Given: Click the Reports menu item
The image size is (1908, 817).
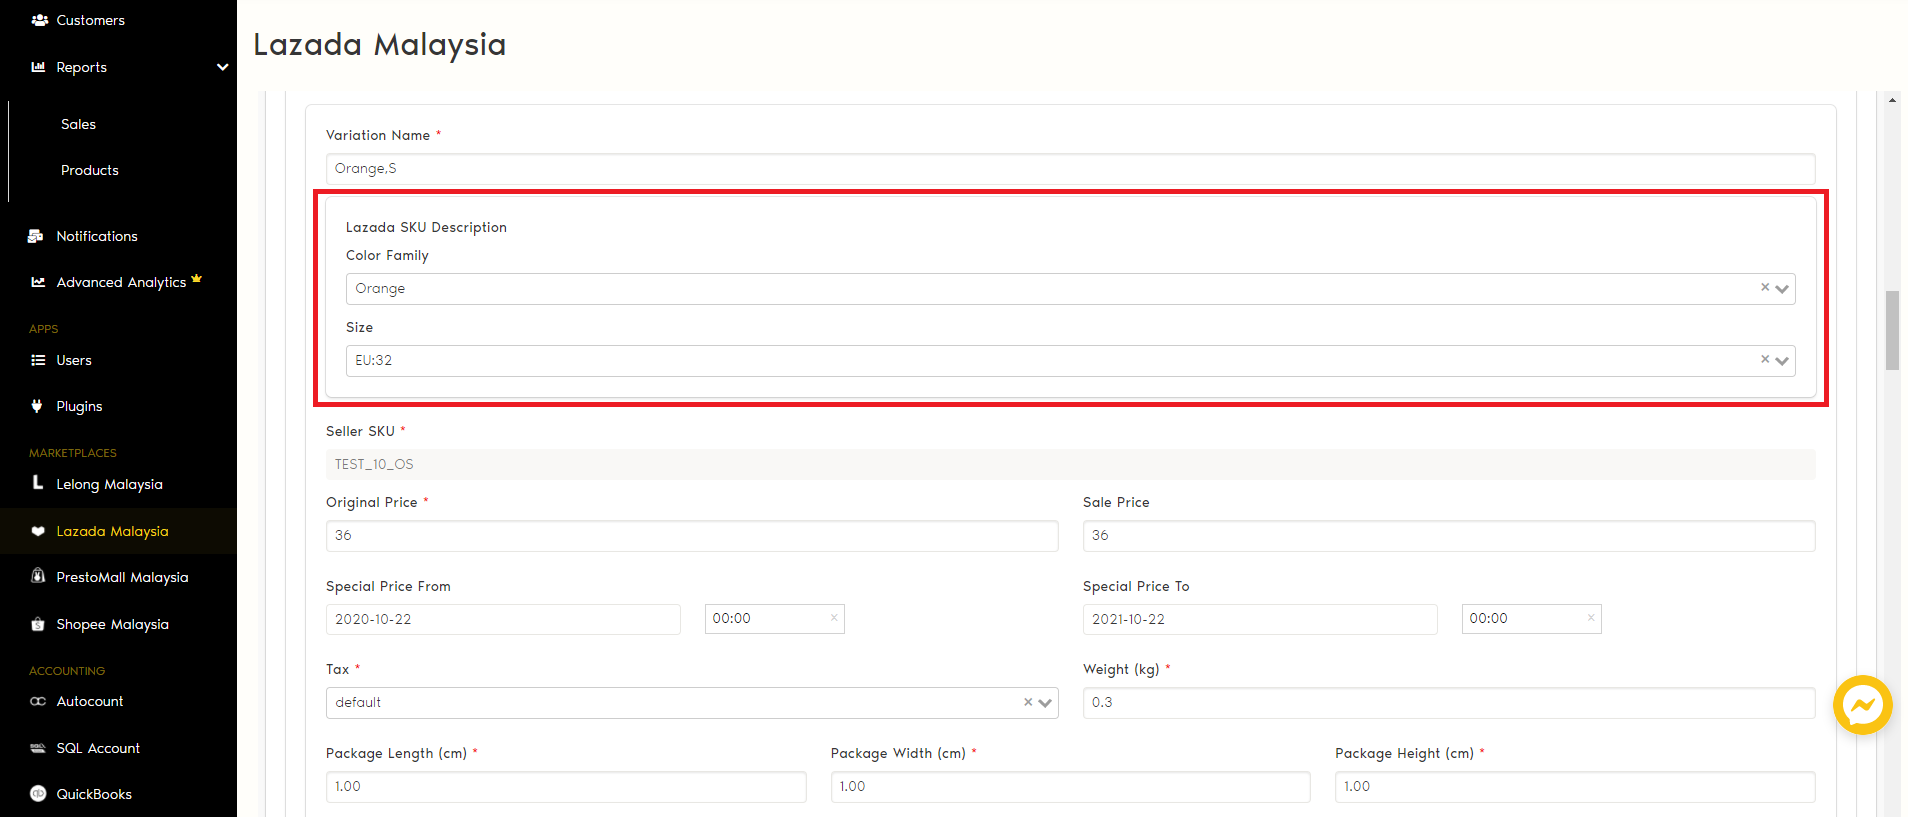Looking at the screenshot, I should 118,67.
